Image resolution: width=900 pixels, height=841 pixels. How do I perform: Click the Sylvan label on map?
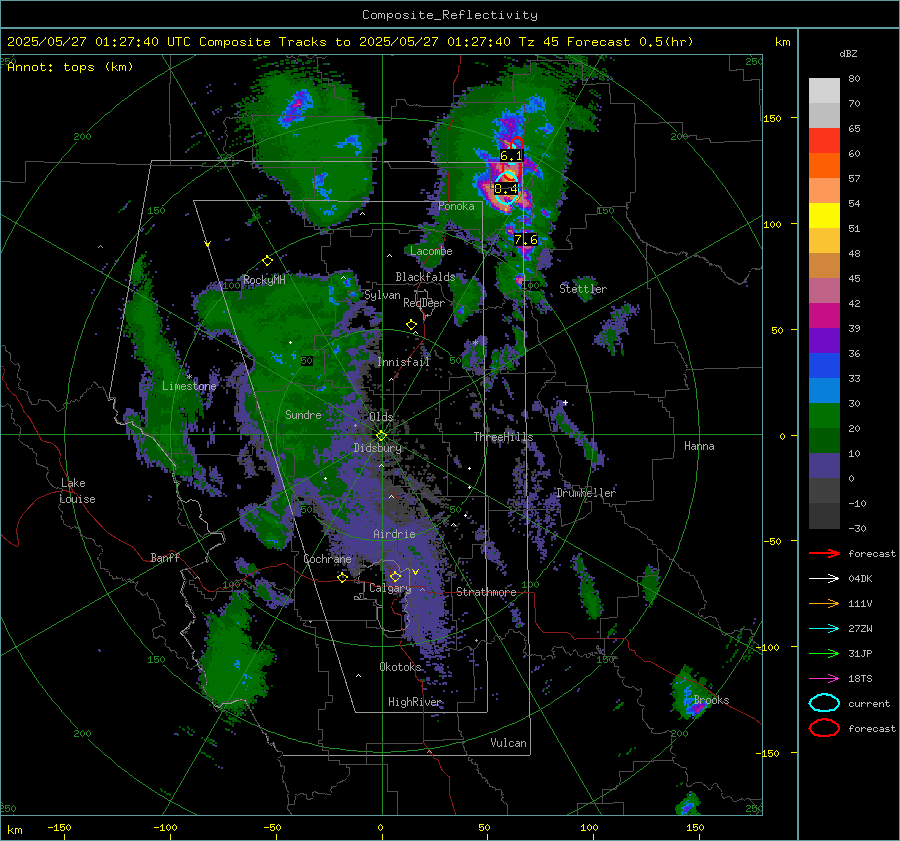[x=382, y=295]
